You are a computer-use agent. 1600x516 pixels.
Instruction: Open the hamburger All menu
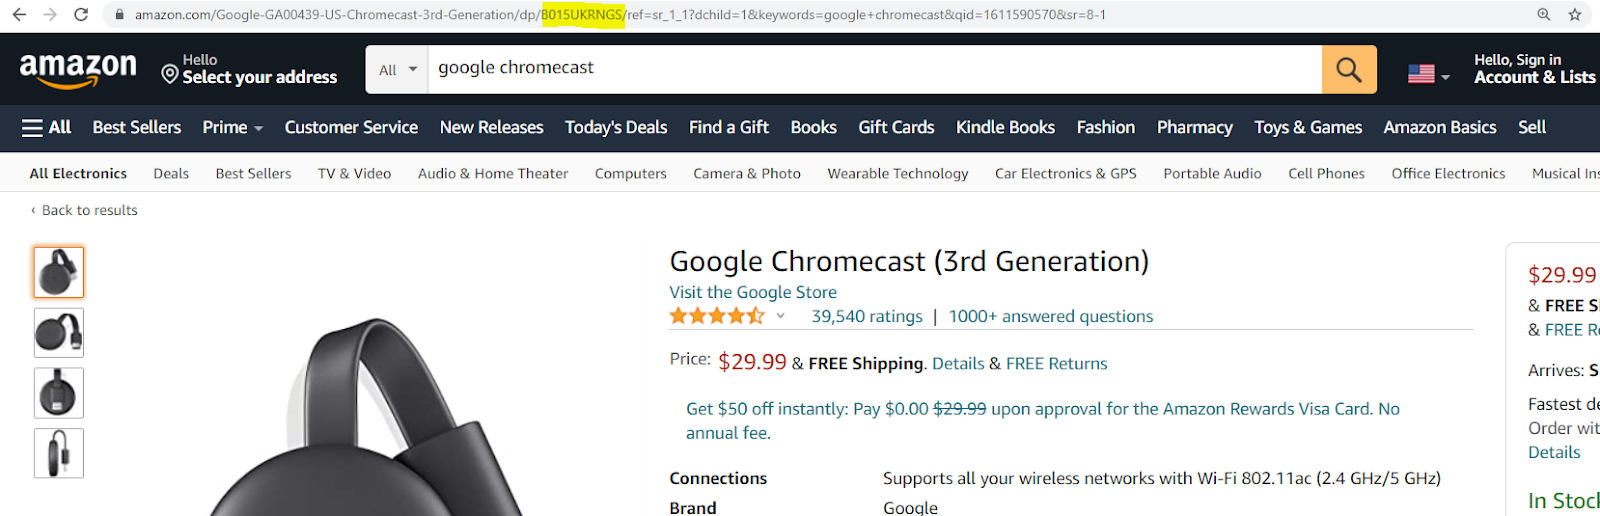coord(46,128)
